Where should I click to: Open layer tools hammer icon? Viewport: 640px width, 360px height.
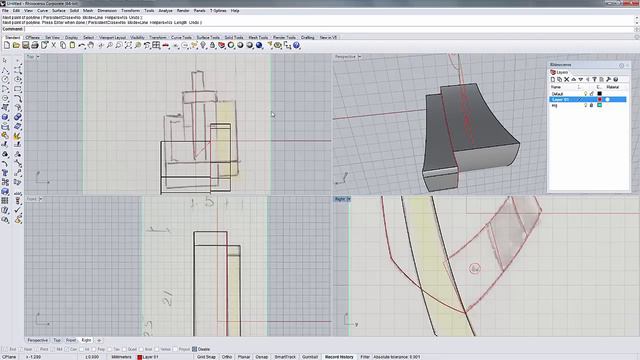[609, 80]
